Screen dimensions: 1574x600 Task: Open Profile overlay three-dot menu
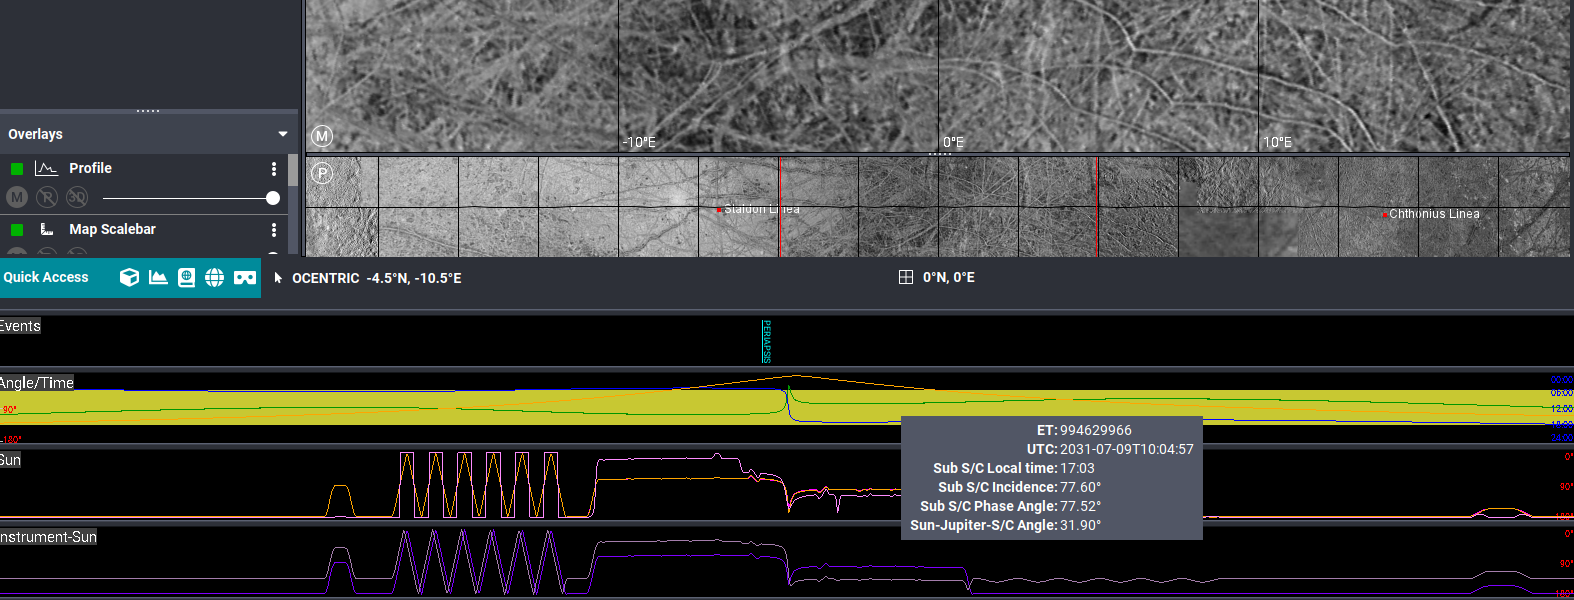coord(274,168)
